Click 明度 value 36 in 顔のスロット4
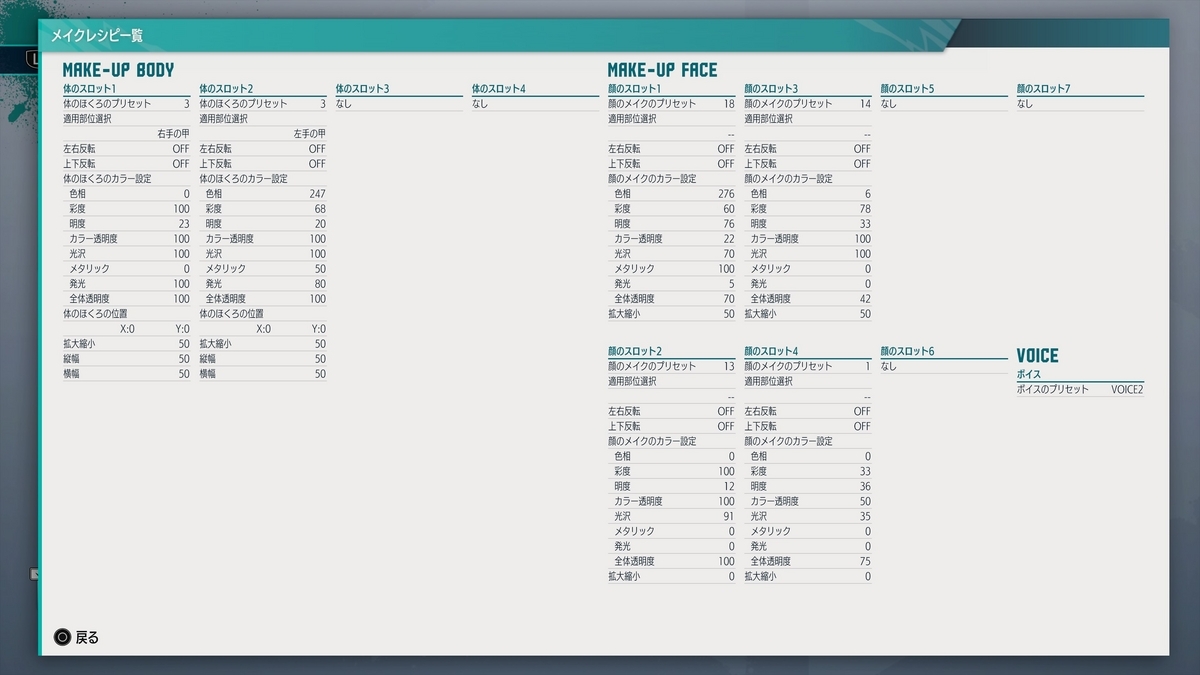Image resolution: width=1200 pixels, height=675 pixels. click(865, 487)
